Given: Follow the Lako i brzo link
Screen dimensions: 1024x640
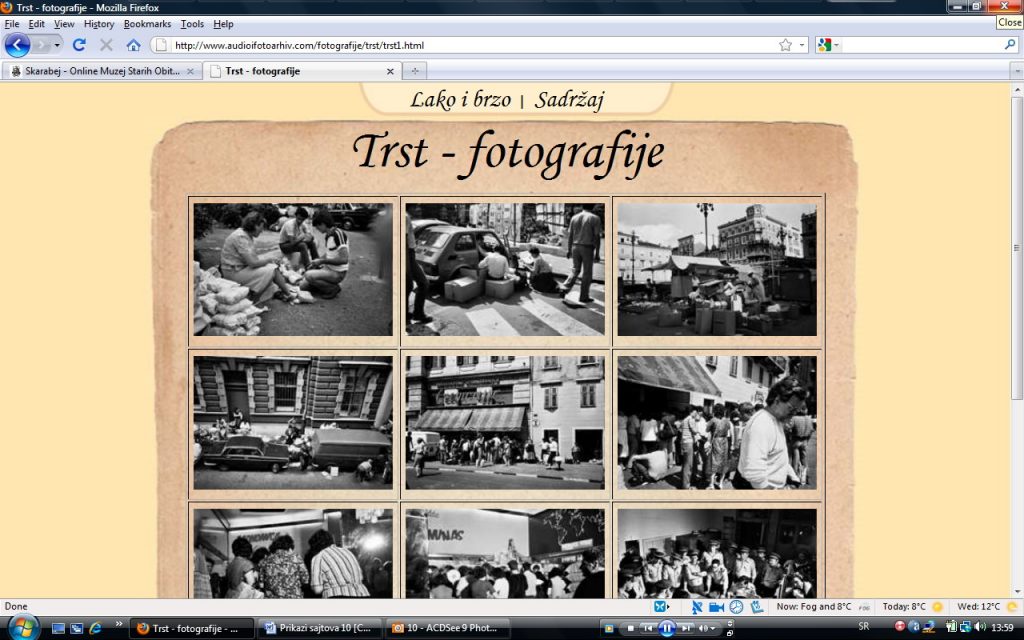Looking at the screenshot, I should [460, 100].
